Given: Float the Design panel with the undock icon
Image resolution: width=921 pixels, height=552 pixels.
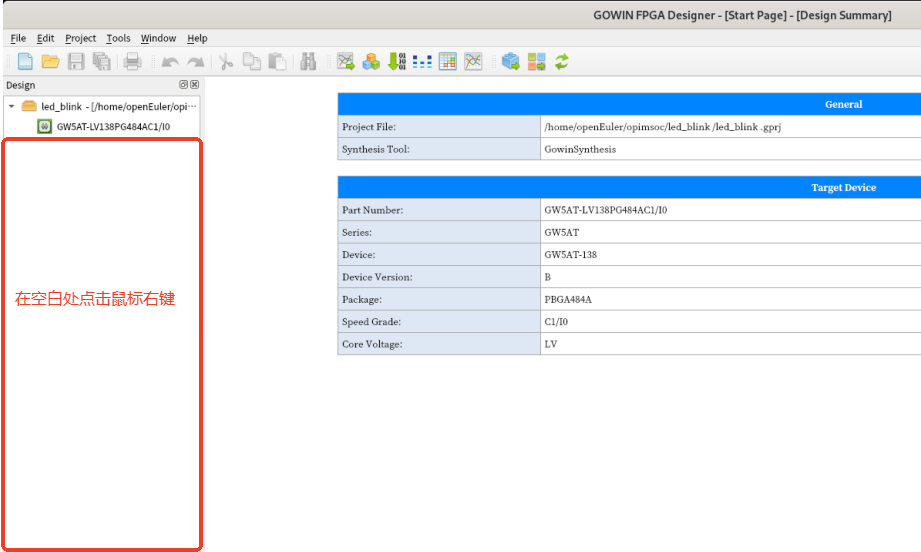Looking at the screenshot, I should [x=183, y=85].
